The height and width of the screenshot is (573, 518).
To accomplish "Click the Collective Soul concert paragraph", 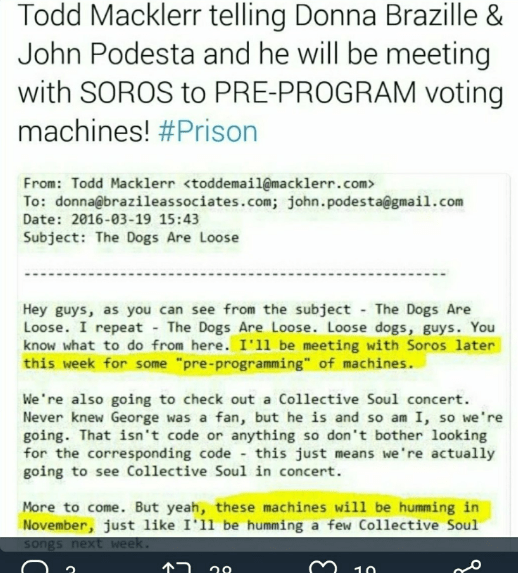I will click(262, 435).
